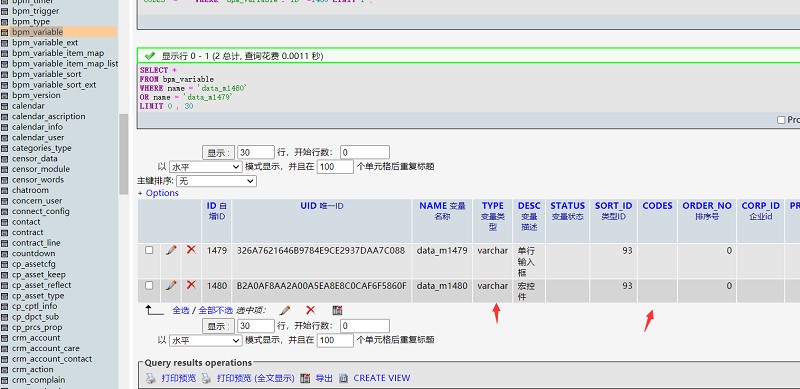Click the edit pencil icon for row 1479
The height and width of the screenshot is (389, 800).
point(171,250)
